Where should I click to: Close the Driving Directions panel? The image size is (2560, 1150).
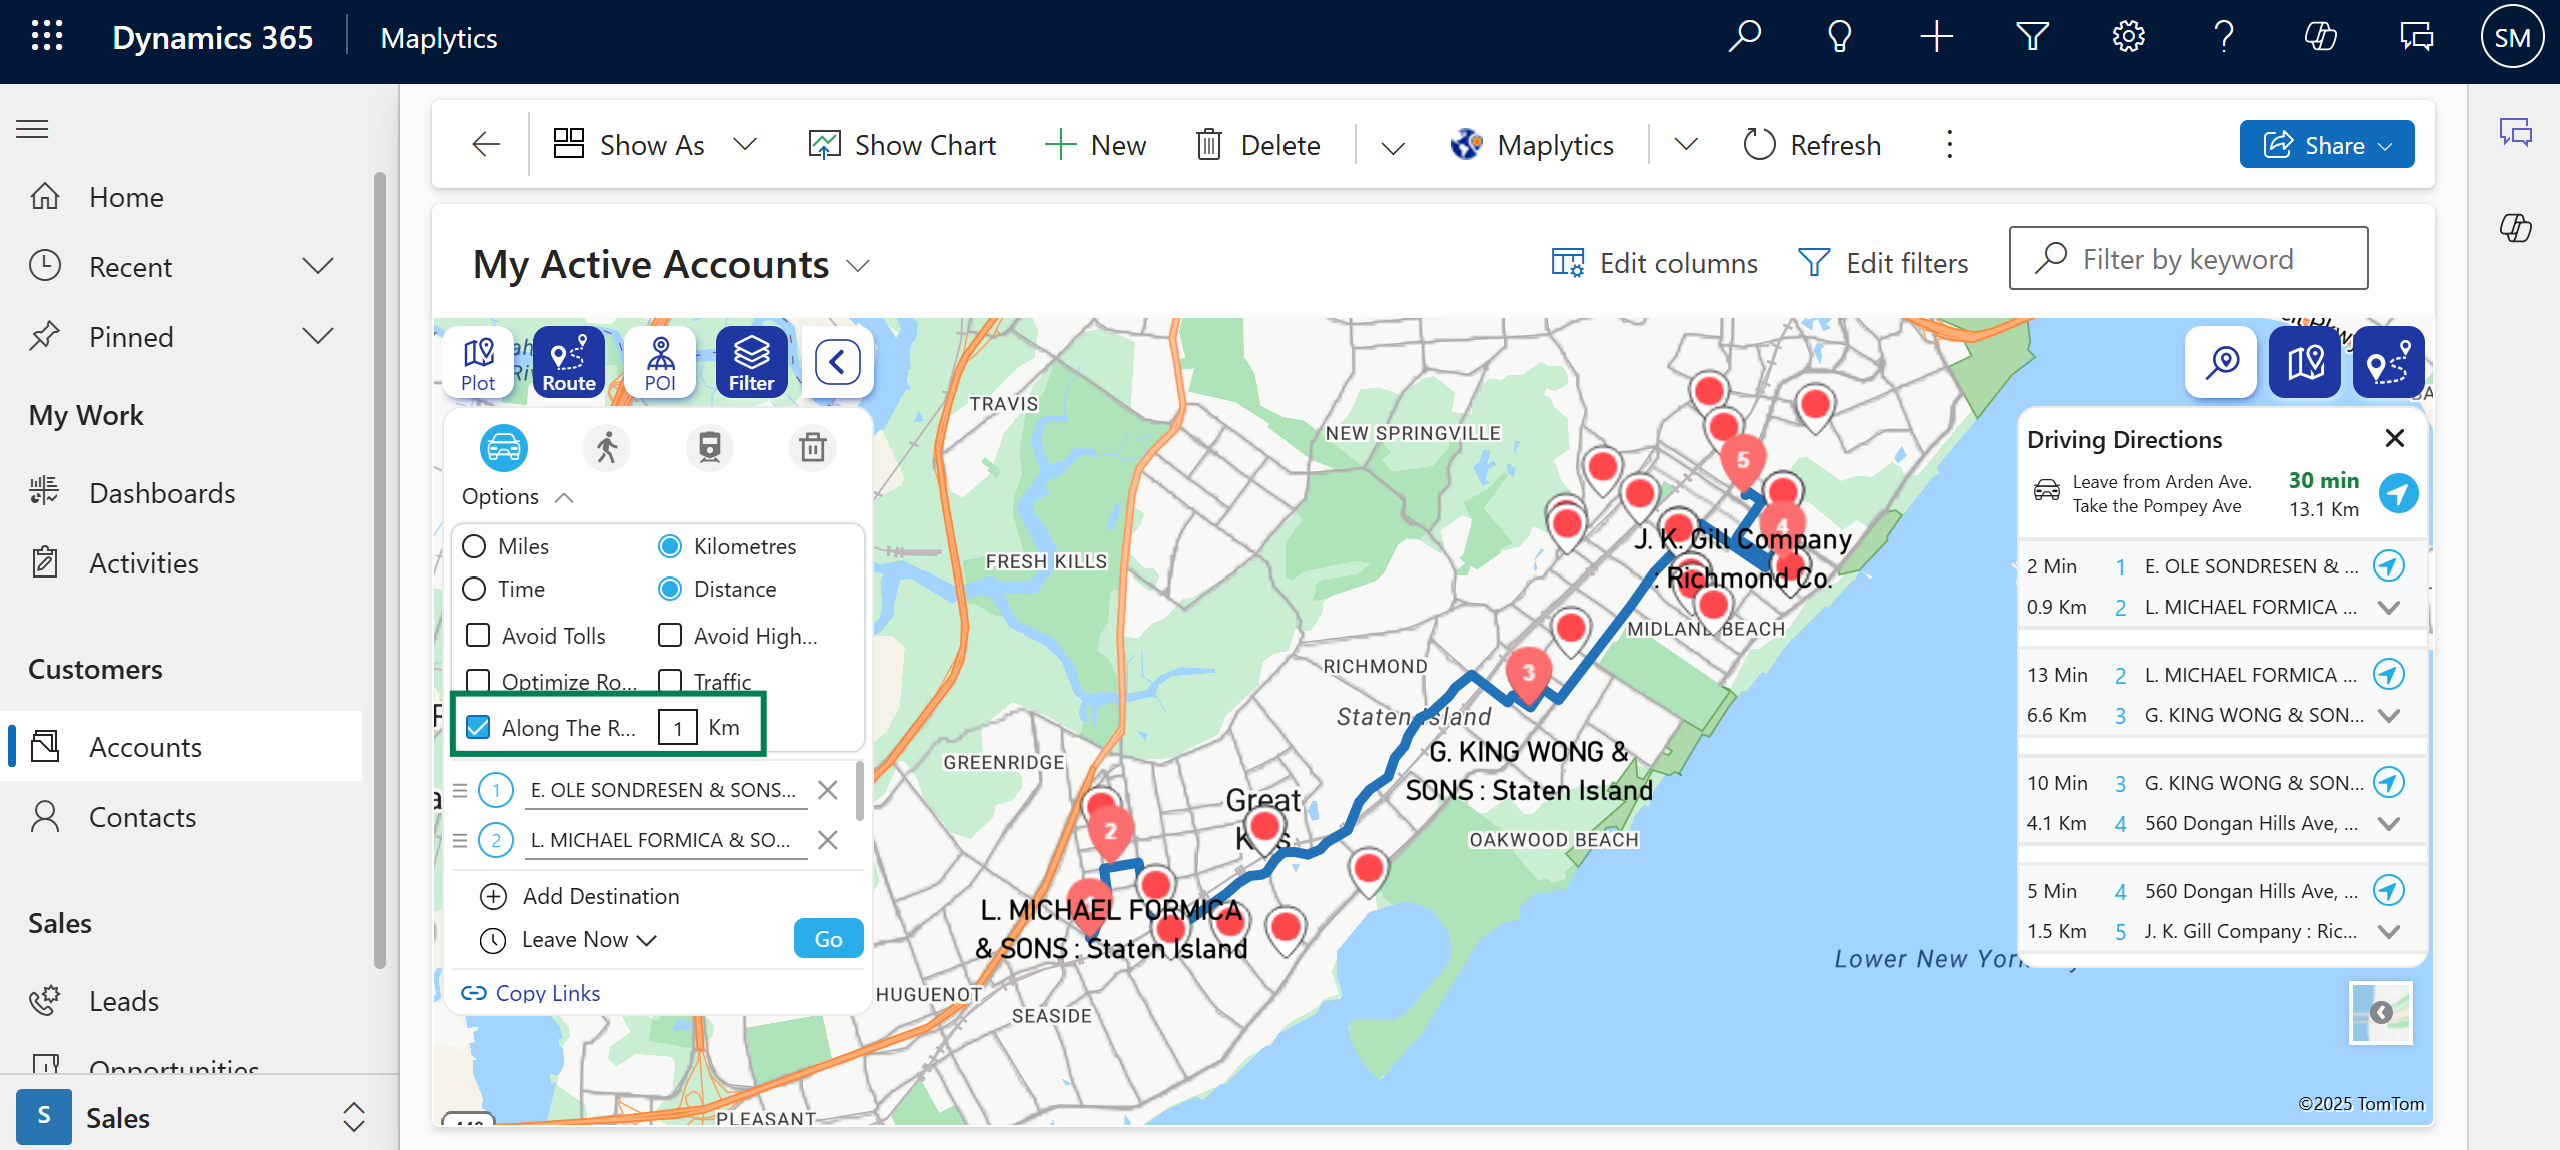[2394, 438]
